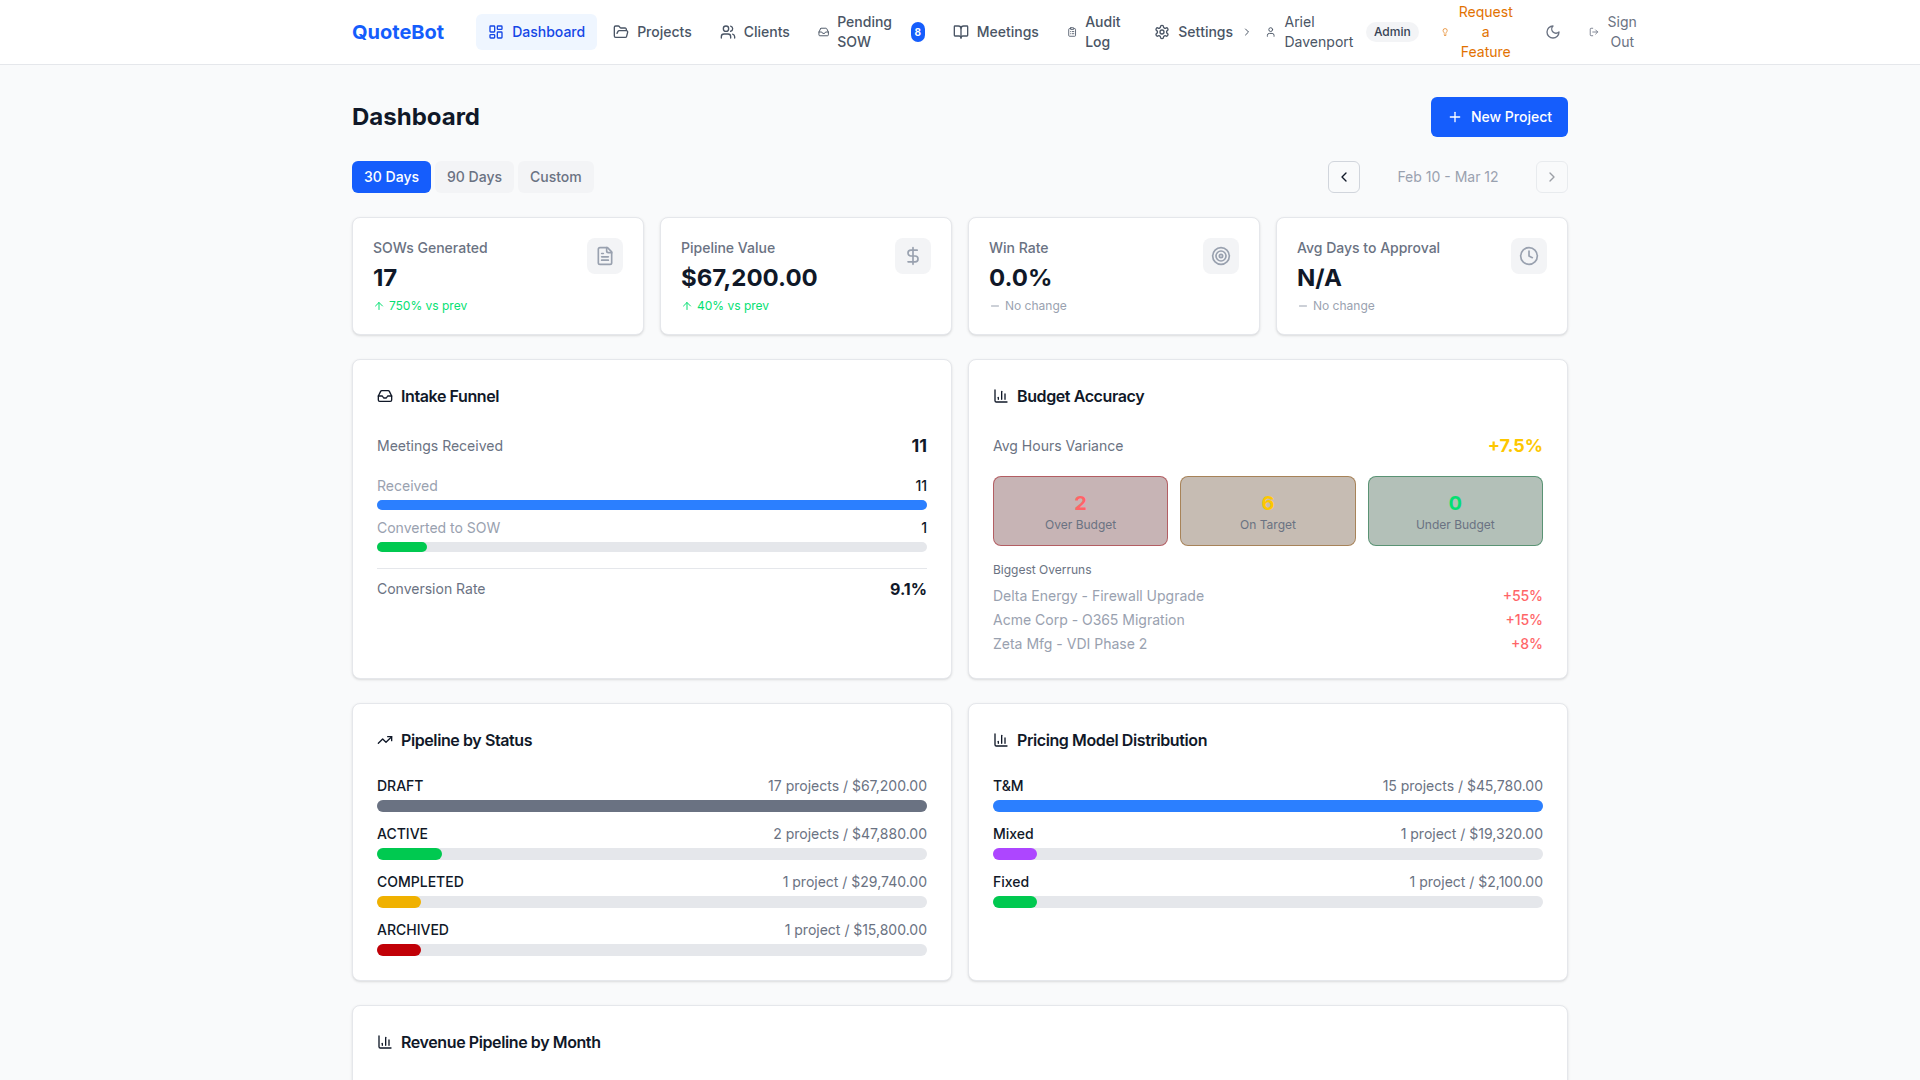Go to previous period with left chevron

1343,177
